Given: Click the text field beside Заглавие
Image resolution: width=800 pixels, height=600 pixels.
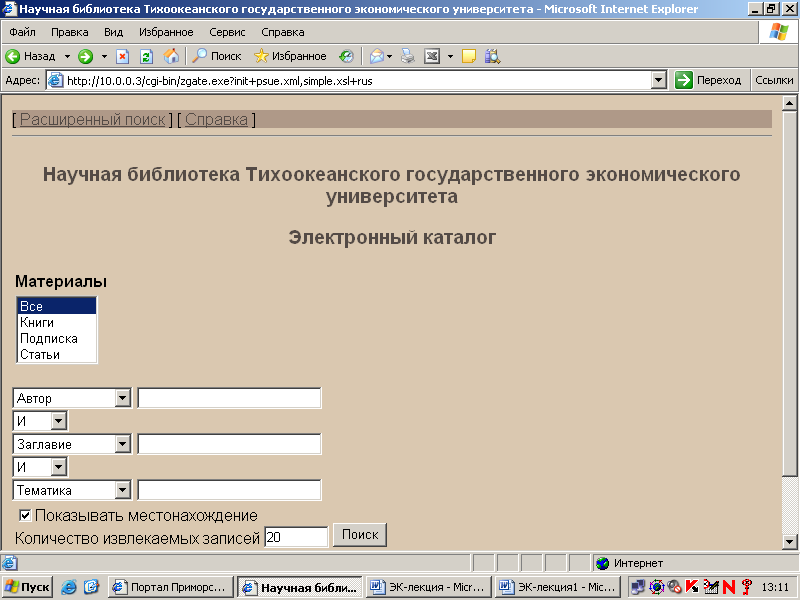Looking at the screenshot, I should click(230, 444).
